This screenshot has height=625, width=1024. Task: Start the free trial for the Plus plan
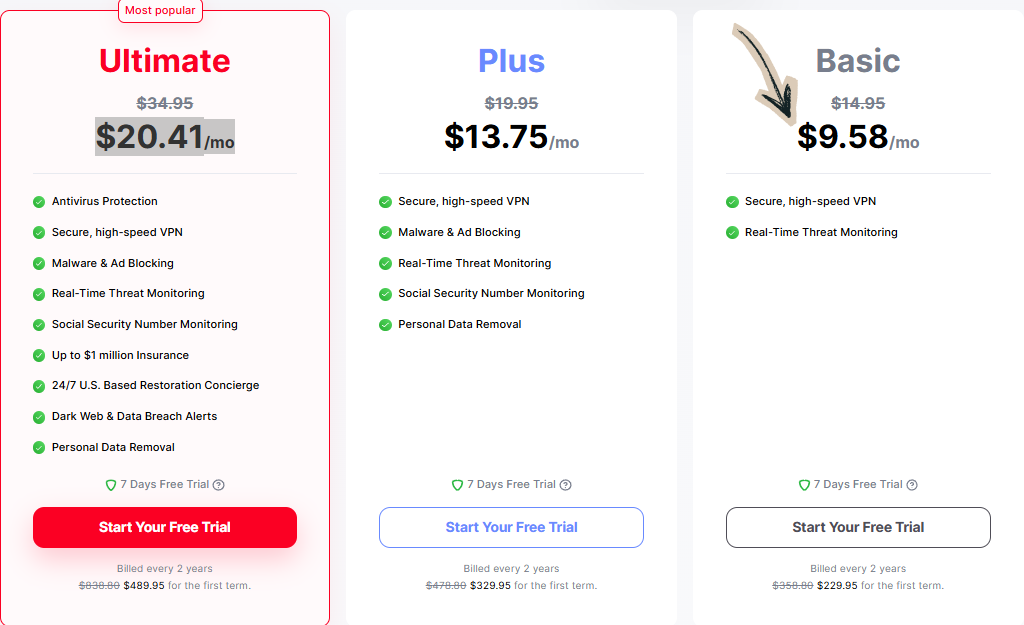click(511, 527)
